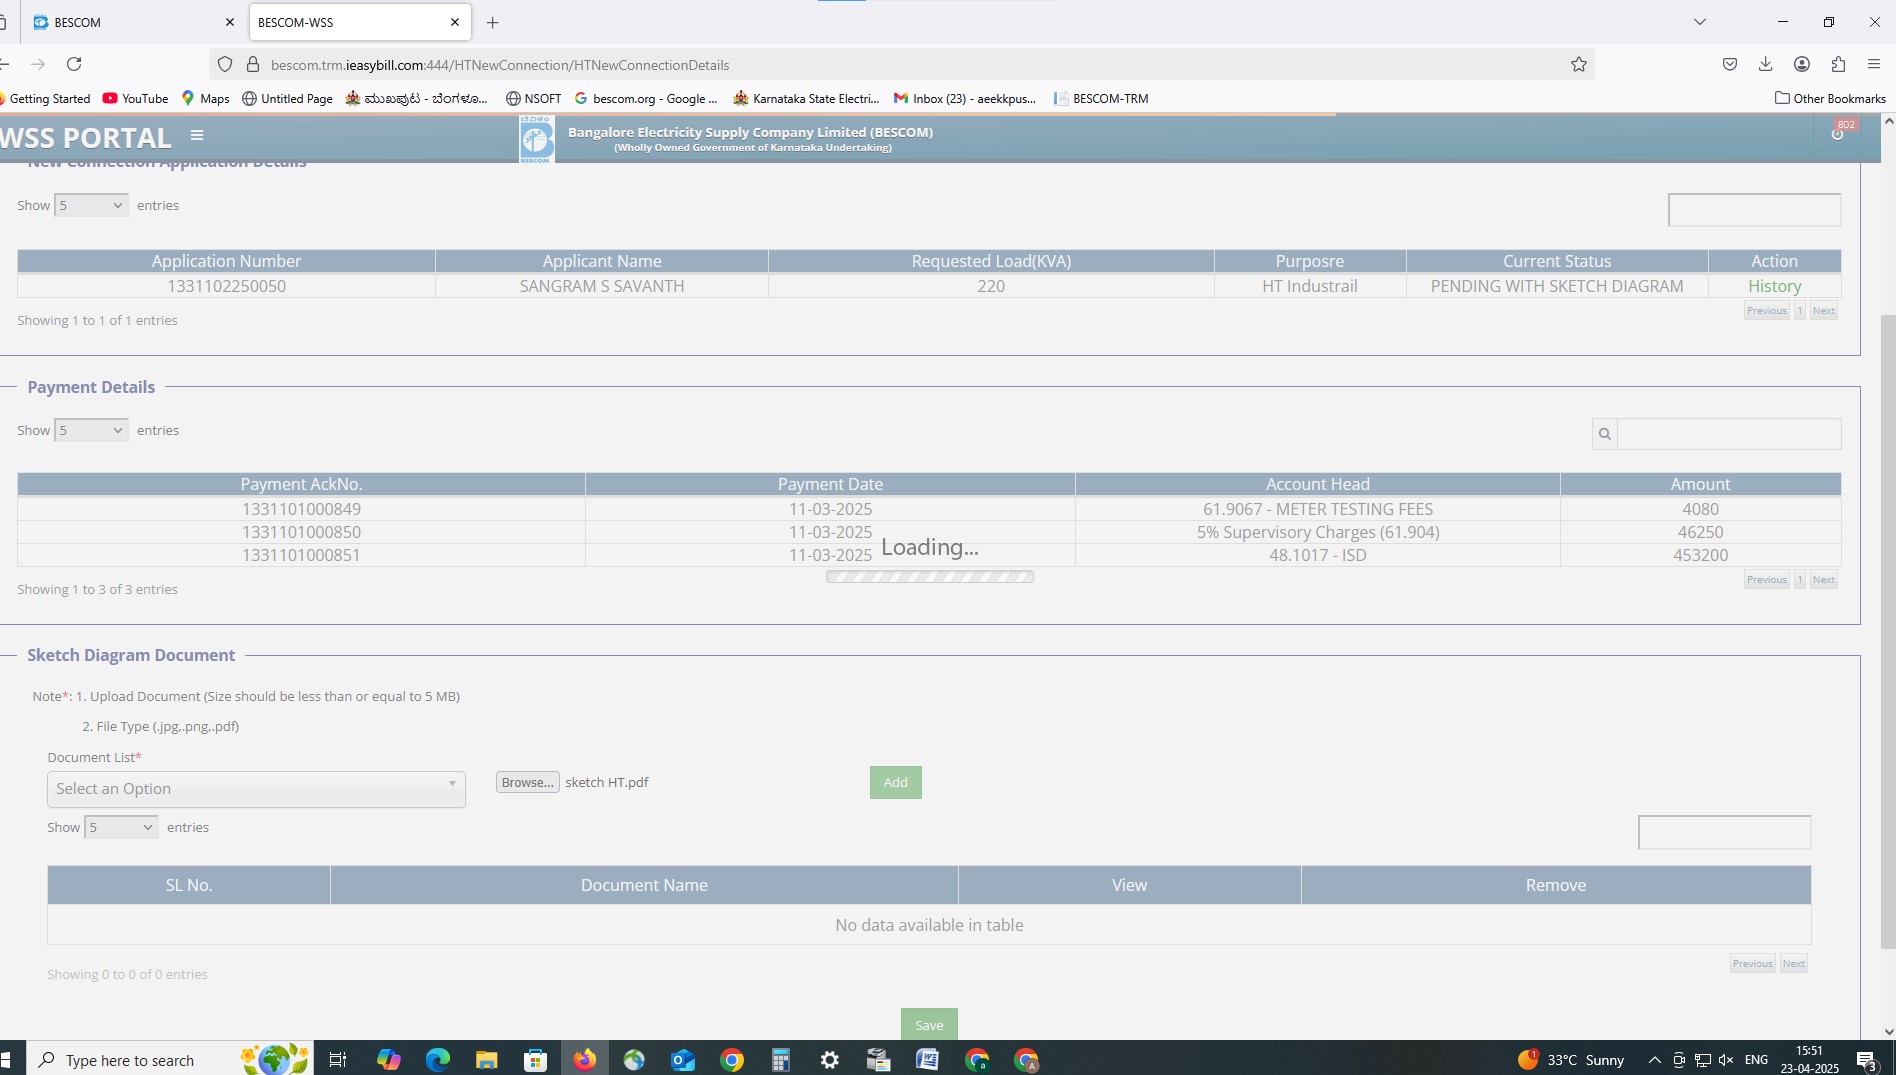This screenshot has width=1896, height=1075.
Task: Open Firefox account icon
Action: (x=1802, y=64)
